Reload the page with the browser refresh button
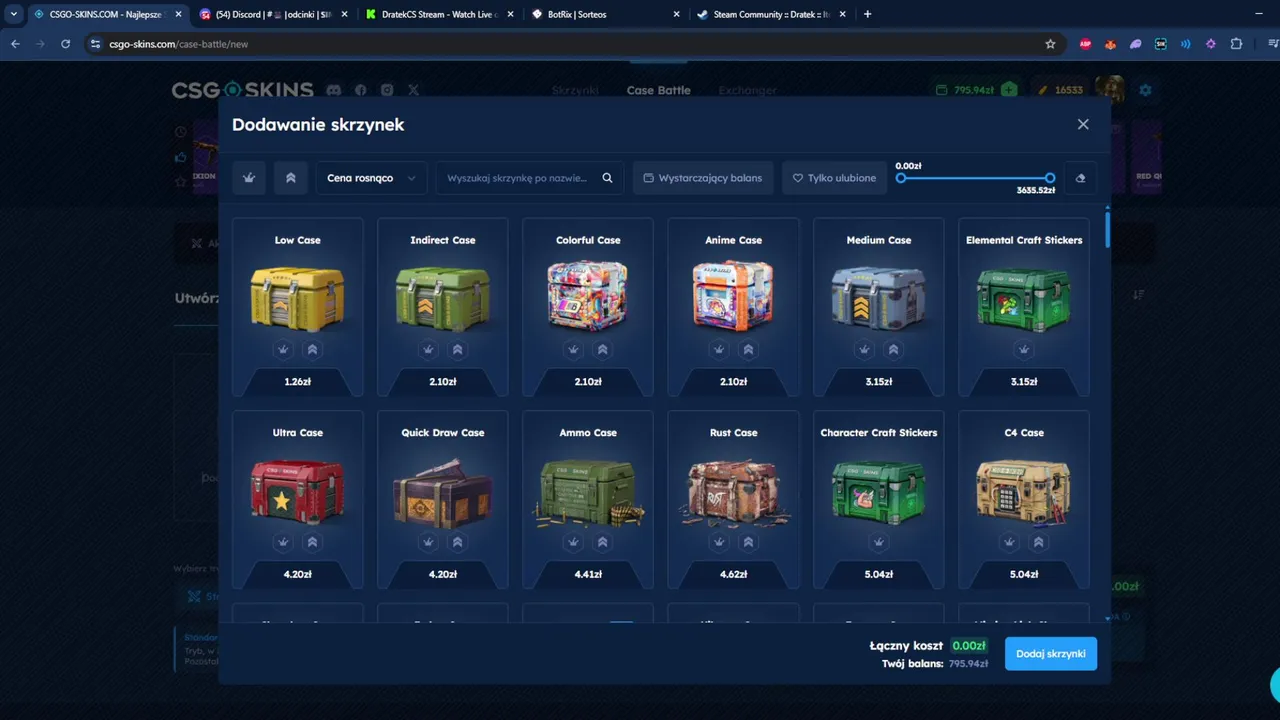The image size is (1280, 720). pyautogui.click(x=66, y=44)
